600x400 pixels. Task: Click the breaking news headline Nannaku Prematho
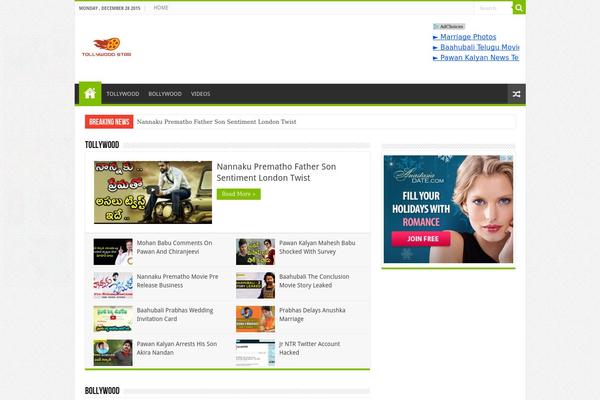pos(217,122)
